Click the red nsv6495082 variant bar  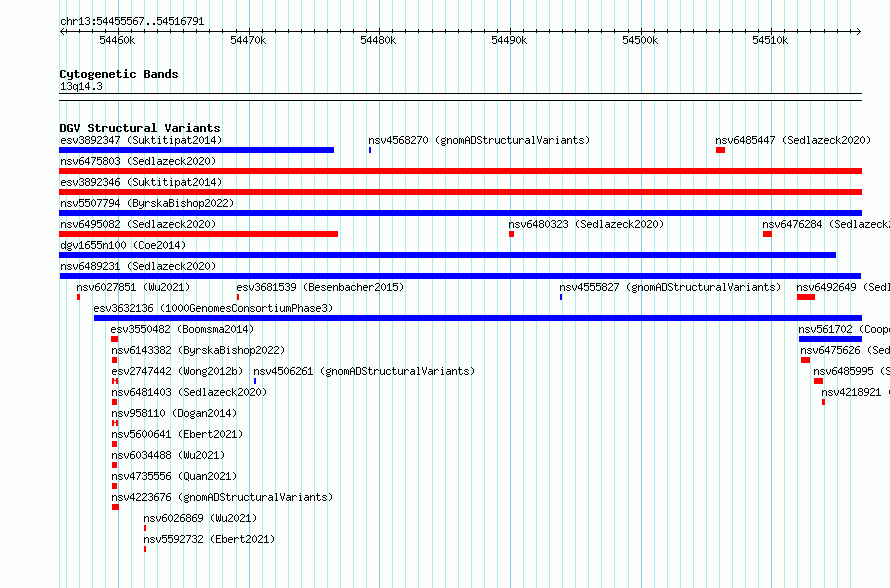[199, 234]
